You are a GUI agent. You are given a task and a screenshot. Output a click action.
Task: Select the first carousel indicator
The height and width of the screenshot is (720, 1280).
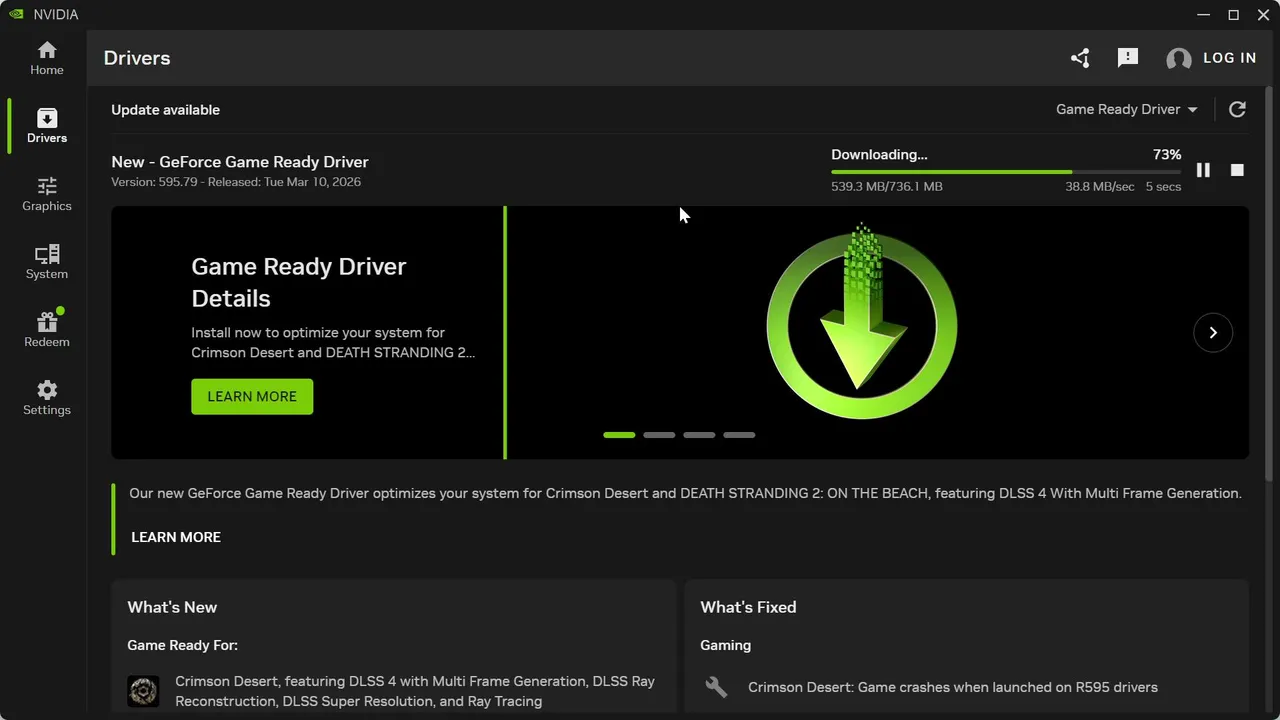tap(619, 435)
